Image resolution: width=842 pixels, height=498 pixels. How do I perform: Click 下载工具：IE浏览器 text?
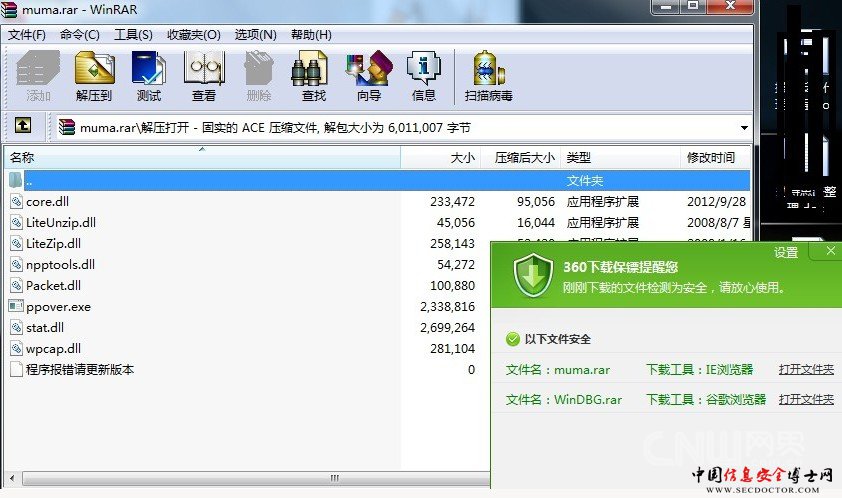click(699, 370)
